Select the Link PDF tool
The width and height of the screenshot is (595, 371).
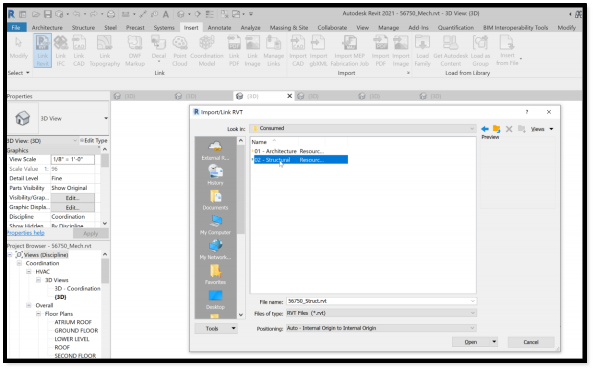[234, 51]
